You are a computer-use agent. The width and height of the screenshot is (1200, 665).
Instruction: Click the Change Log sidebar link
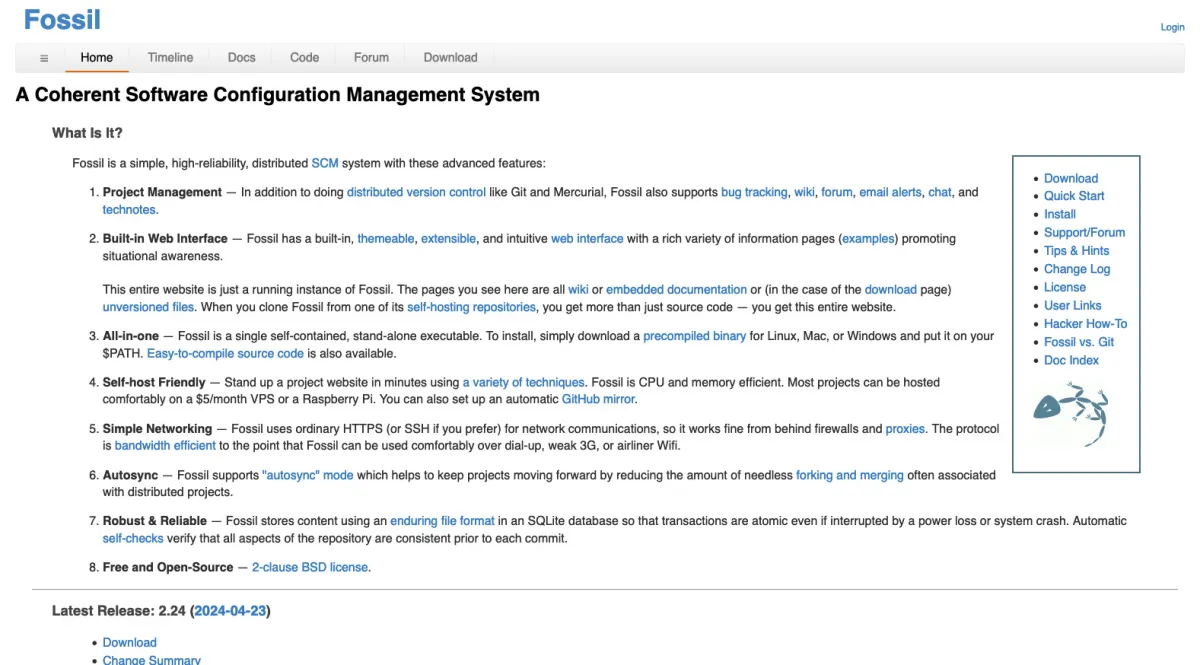click(x=1077, y=269)
